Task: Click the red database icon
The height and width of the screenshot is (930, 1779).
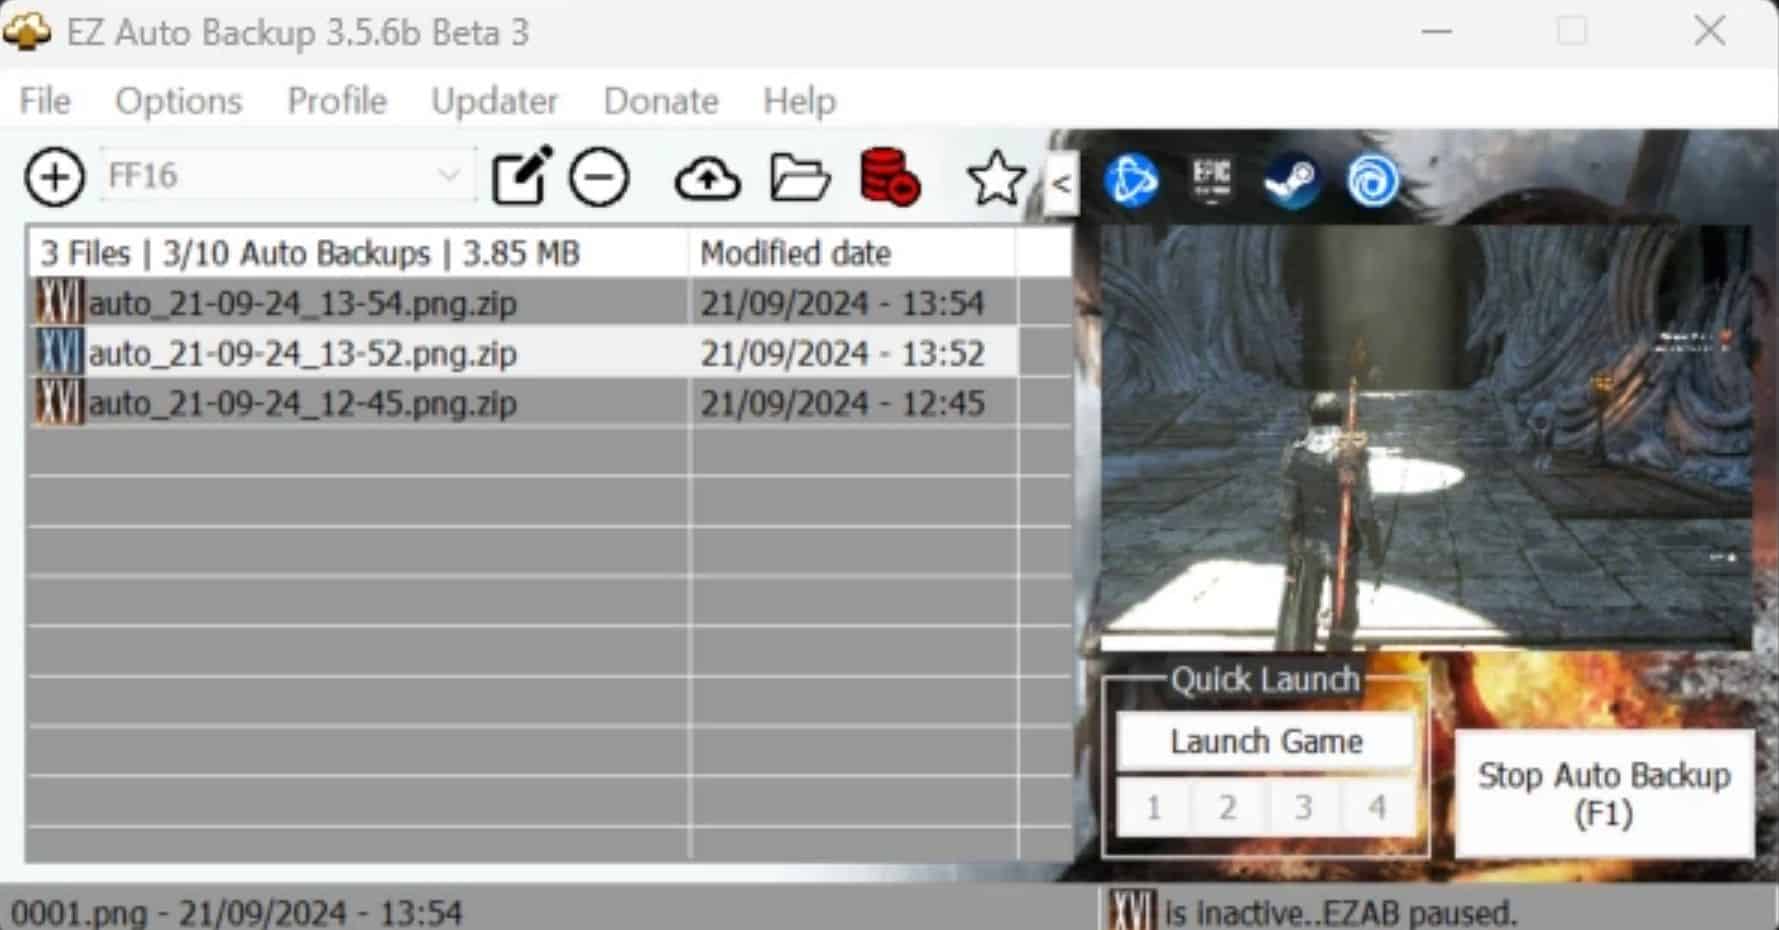Action: 890,177
